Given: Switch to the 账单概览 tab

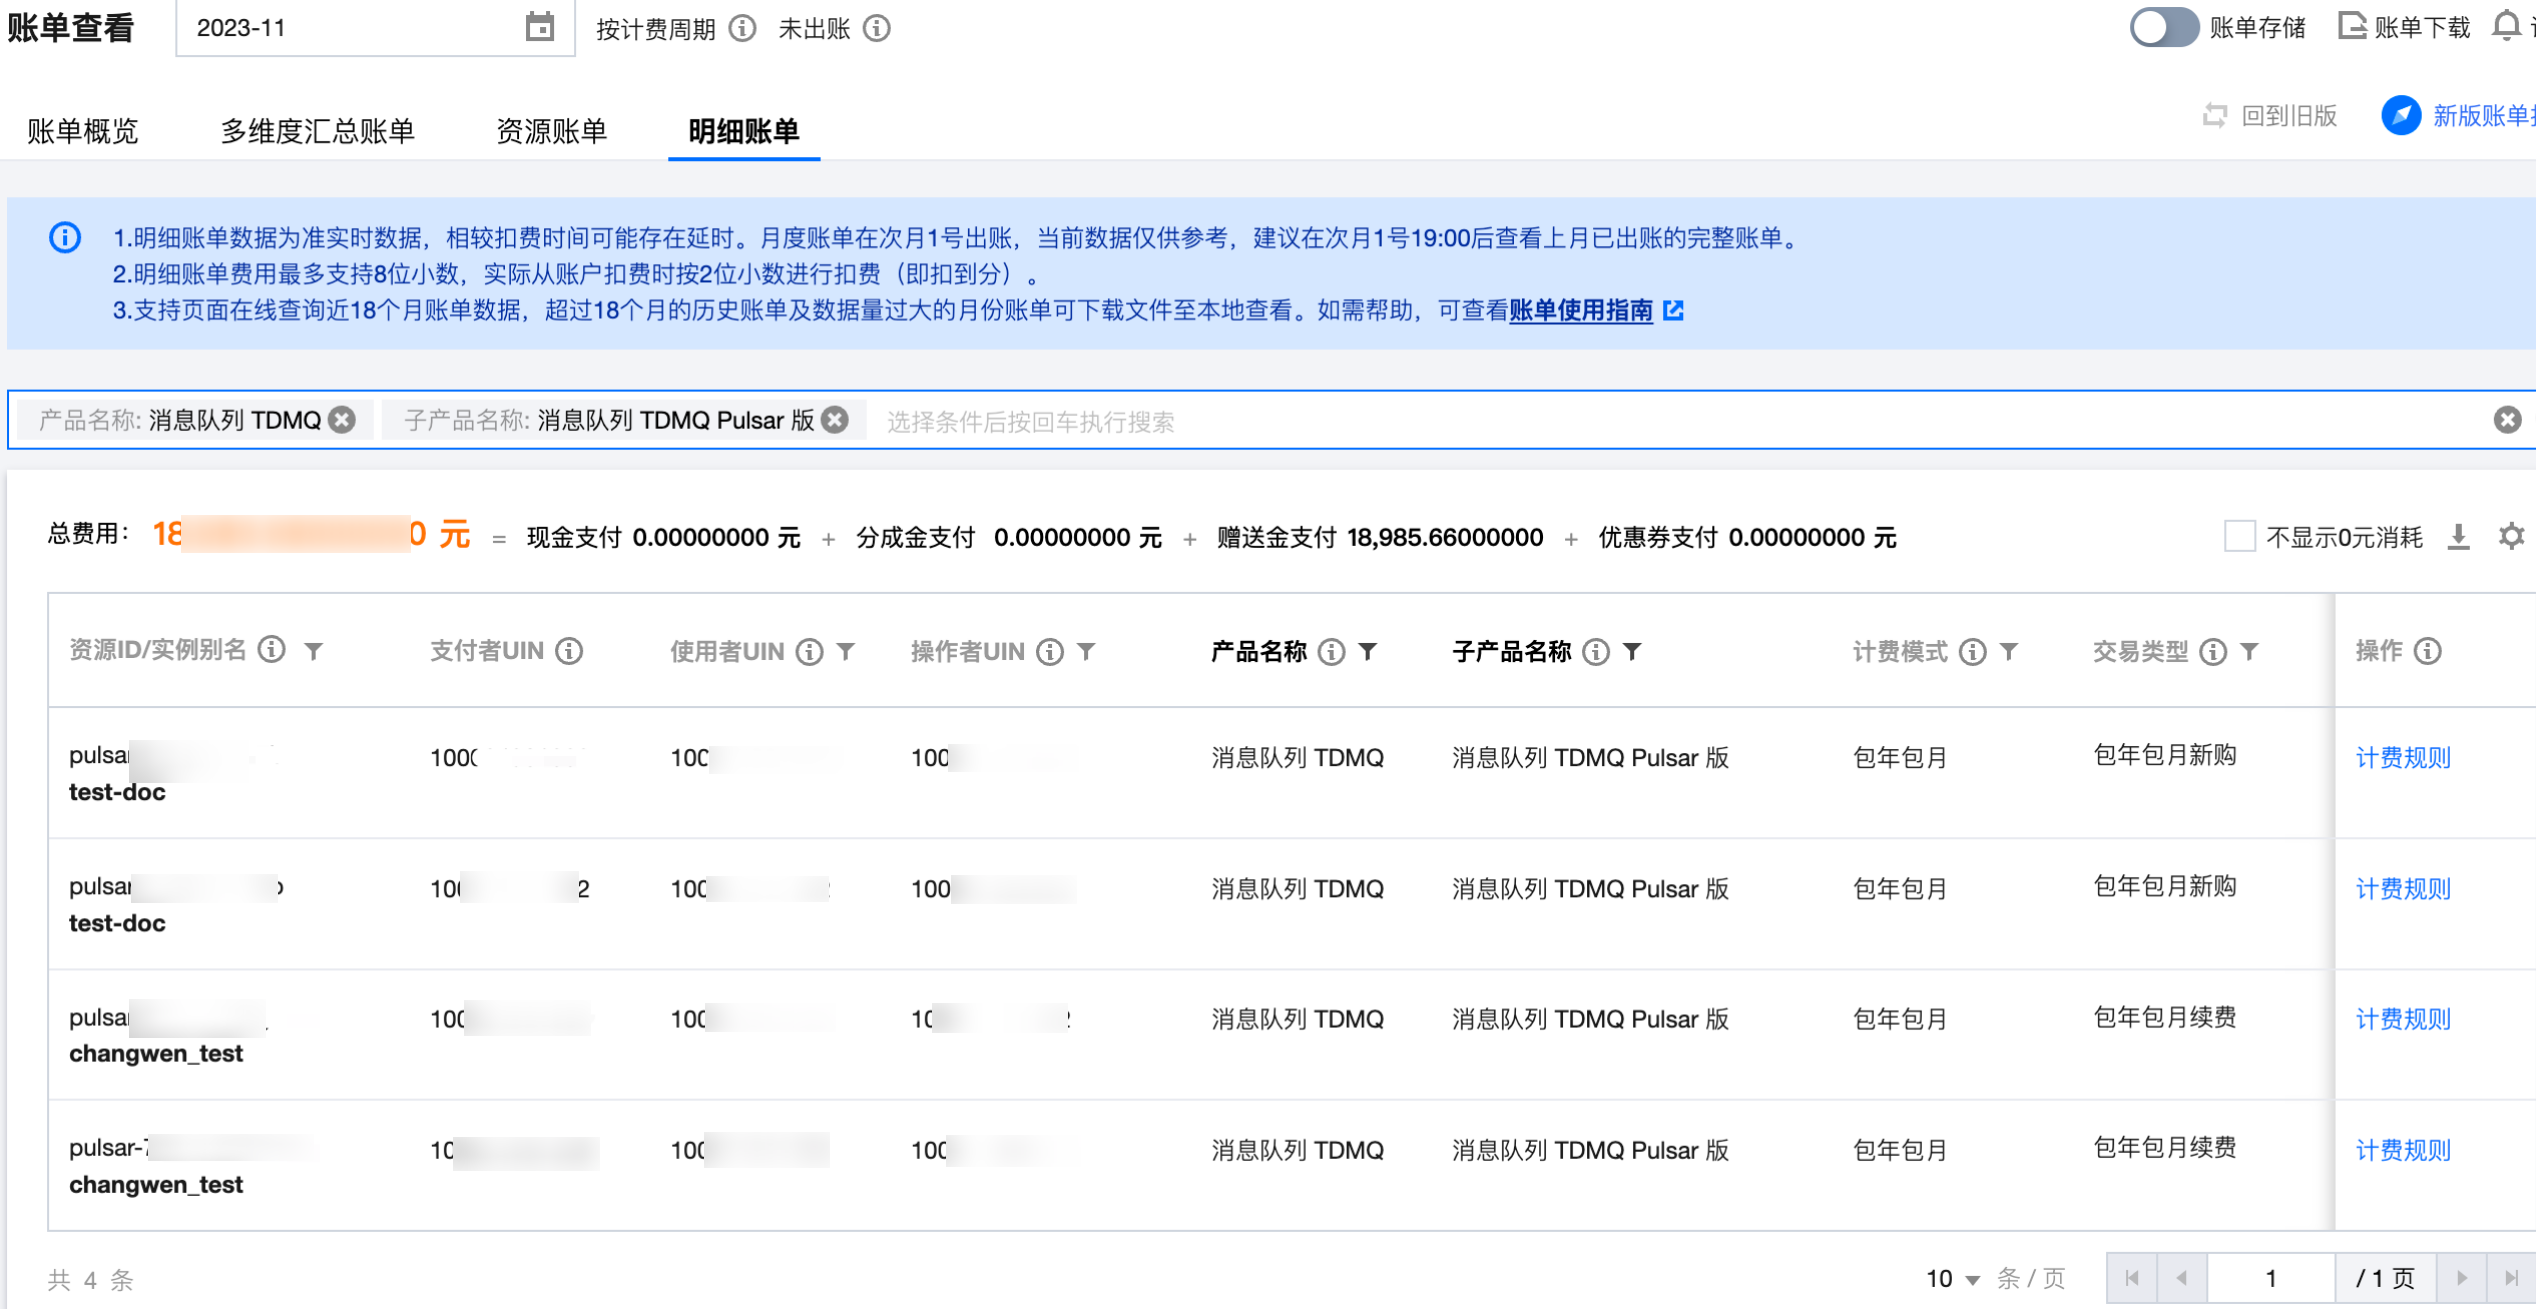Looking at the screenshot, I should pos(82,131).
